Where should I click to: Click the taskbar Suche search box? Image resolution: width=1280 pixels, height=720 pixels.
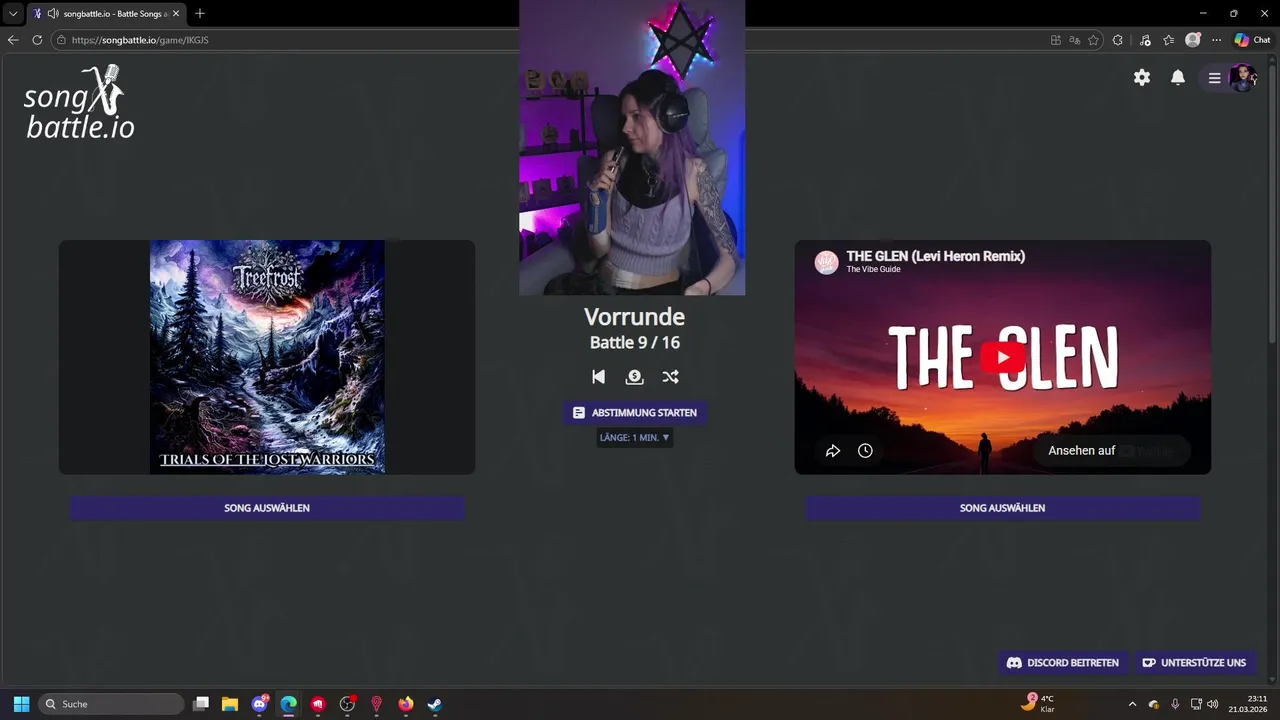click(111, 704)
